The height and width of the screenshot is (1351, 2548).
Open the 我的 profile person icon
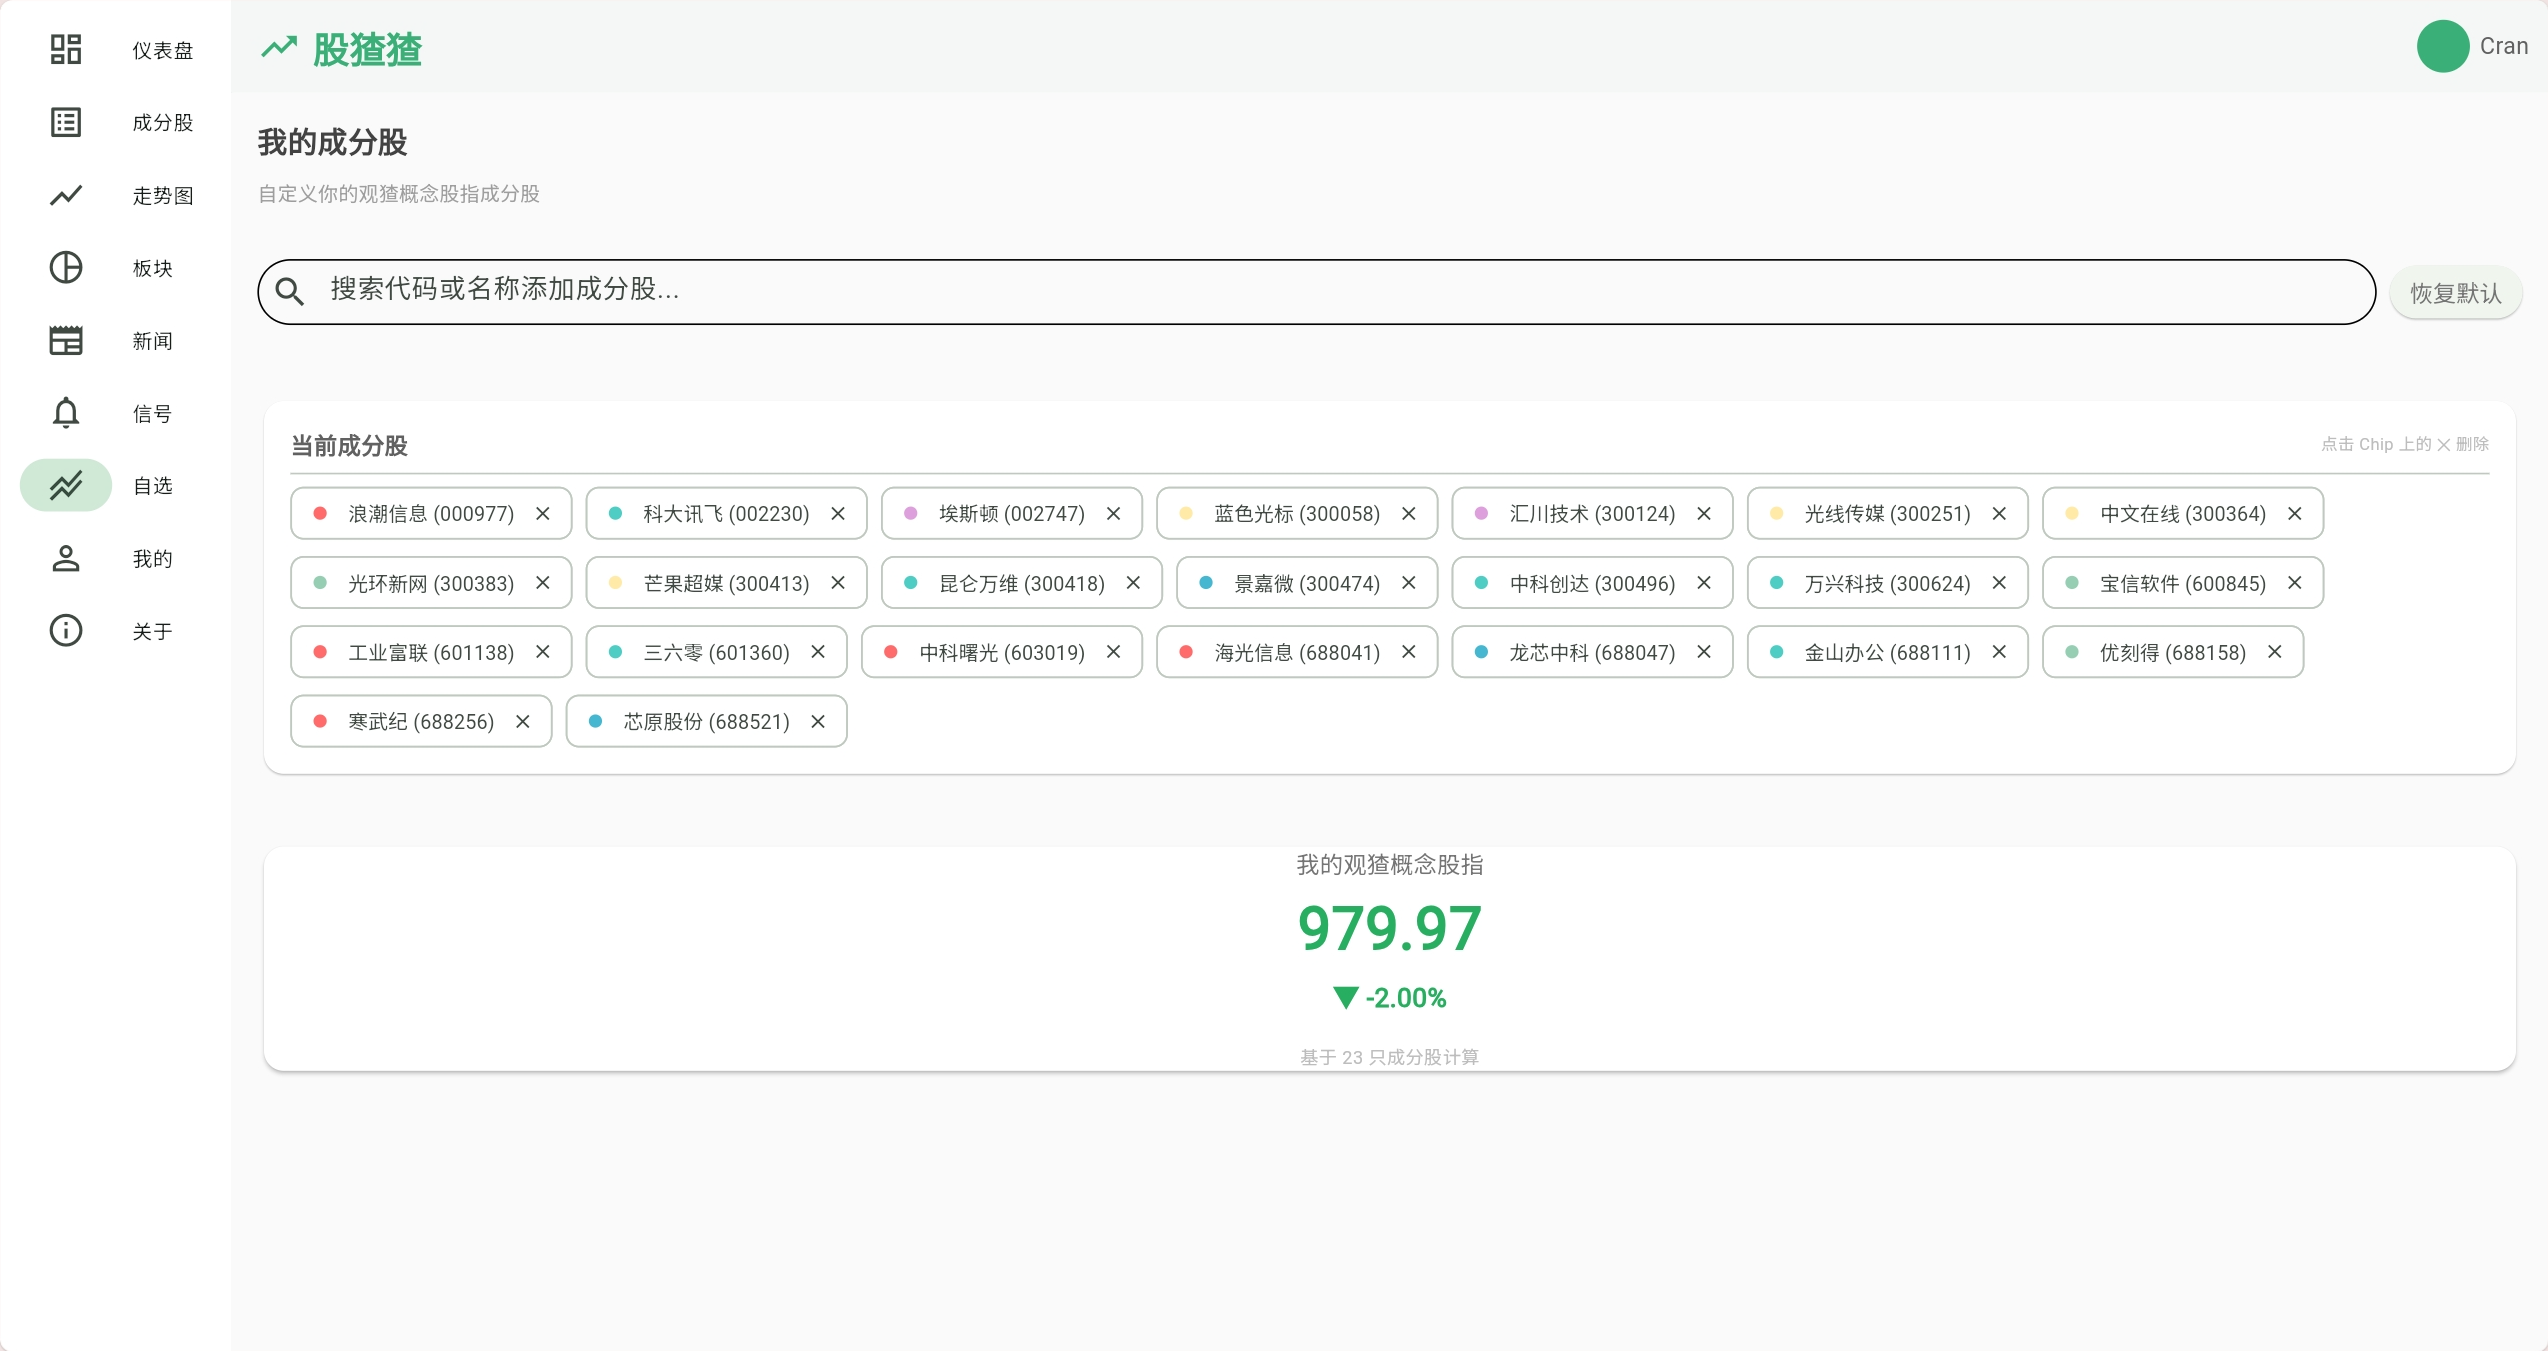66,558
